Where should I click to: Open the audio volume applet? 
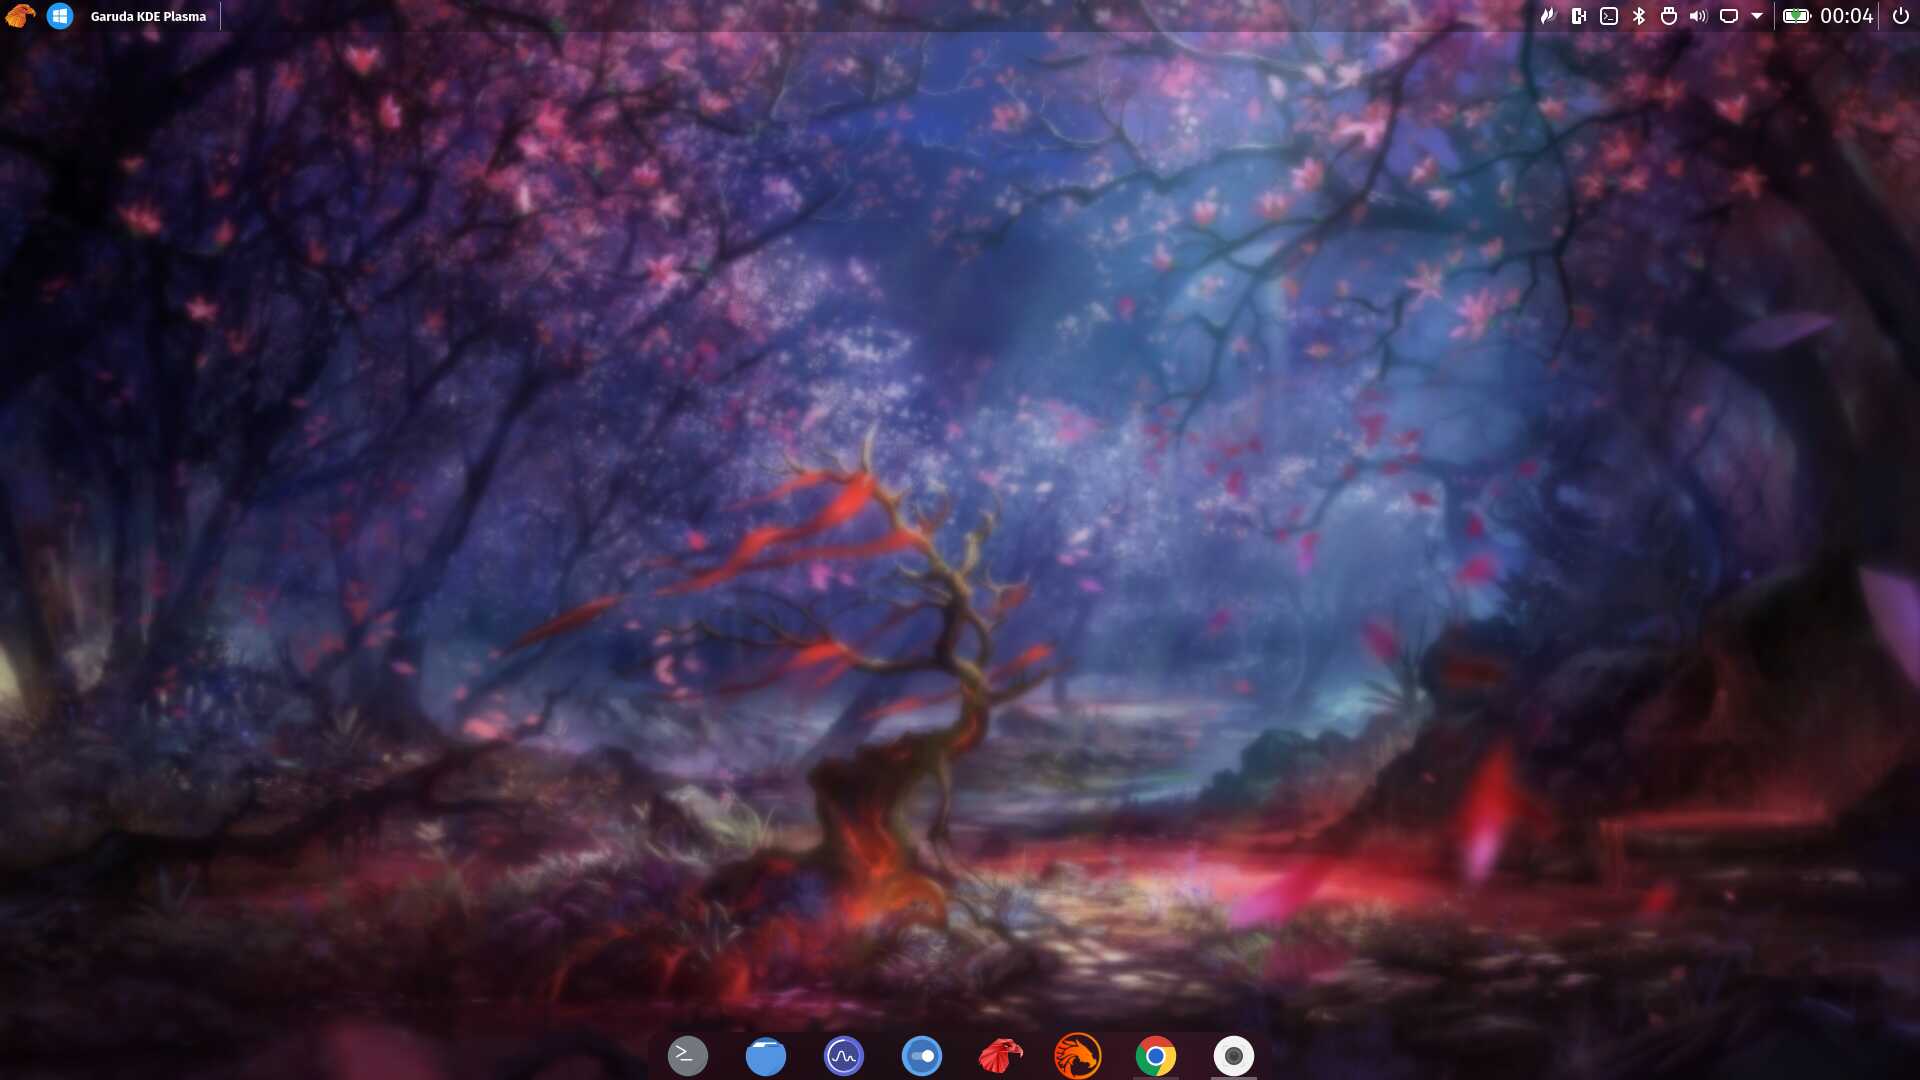[1698, 16]
